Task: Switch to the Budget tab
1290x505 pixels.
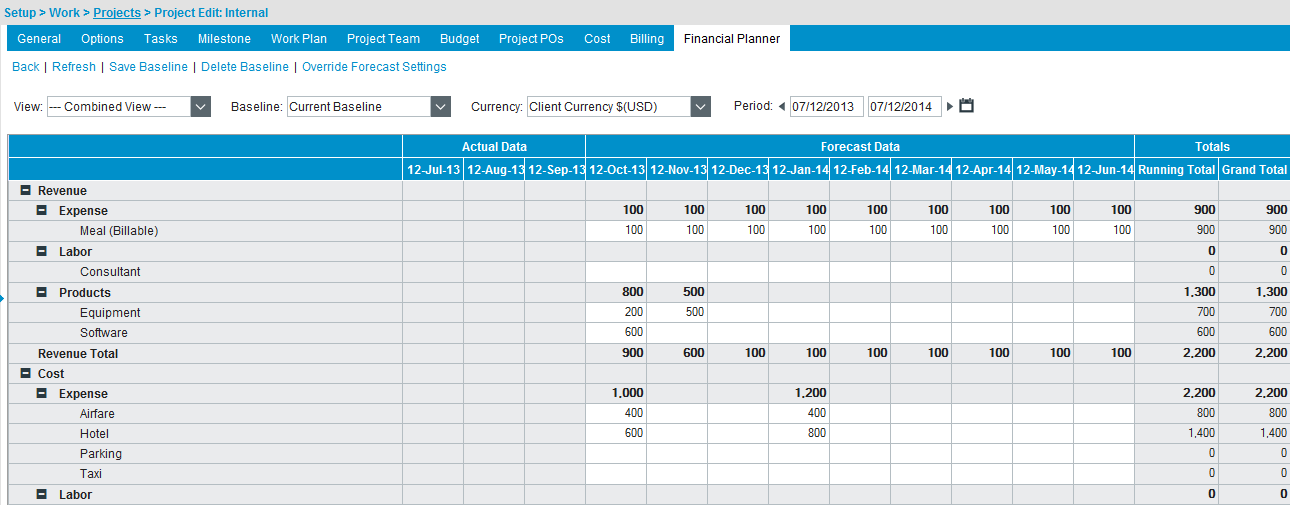Action: point(460,38)
